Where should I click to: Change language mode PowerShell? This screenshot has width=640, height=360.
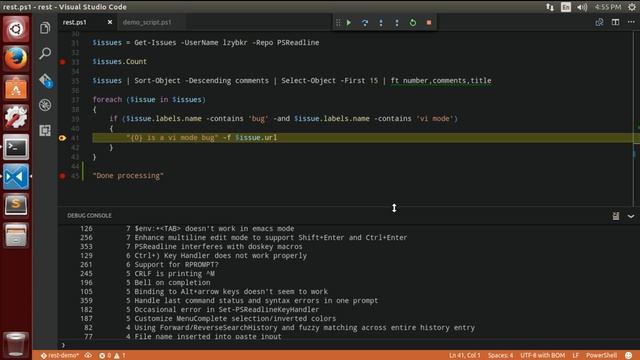[602, 356]
